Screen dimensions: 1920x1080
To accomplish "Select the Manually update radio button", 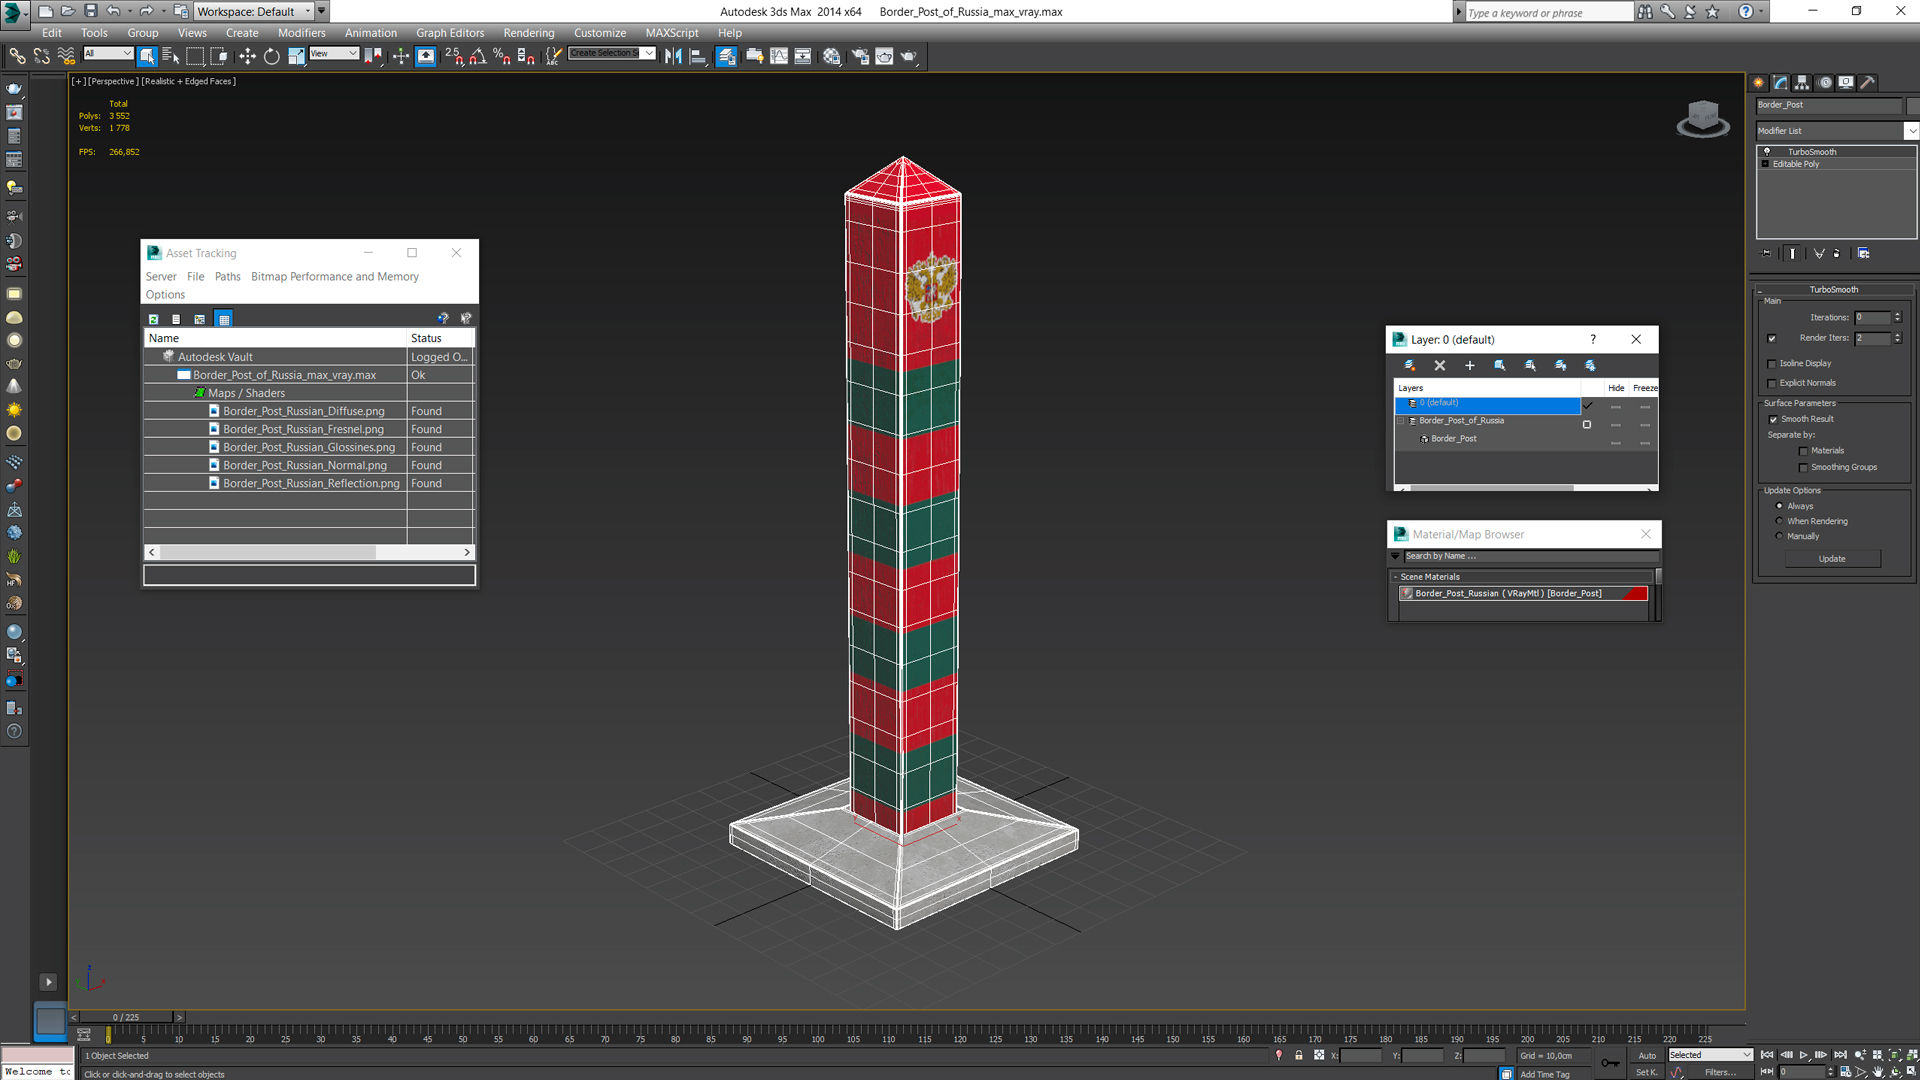I will click(x=1779, y=536).
